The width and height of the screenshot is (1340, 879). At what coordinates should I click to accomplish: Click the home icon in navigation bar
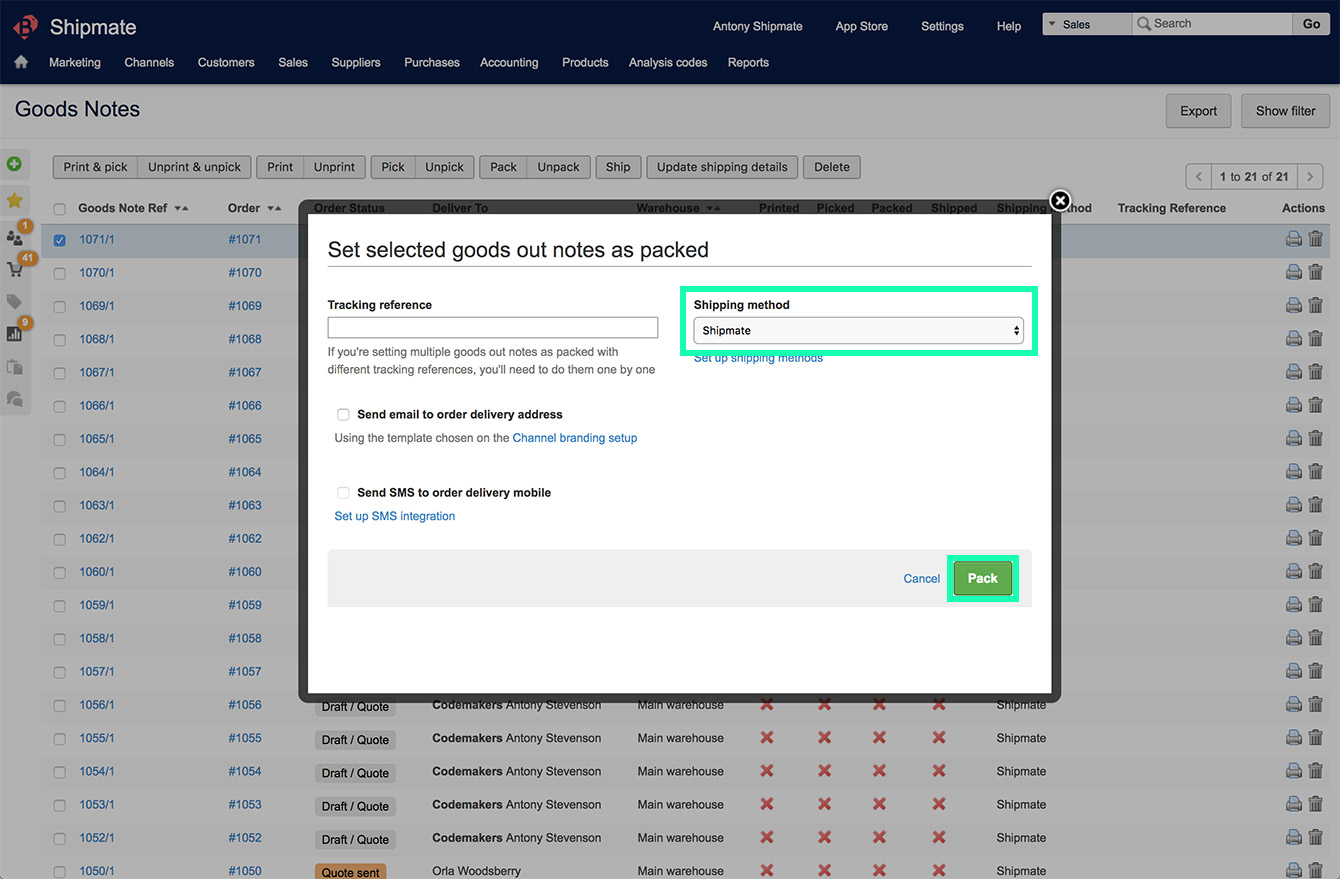point(21,62)
